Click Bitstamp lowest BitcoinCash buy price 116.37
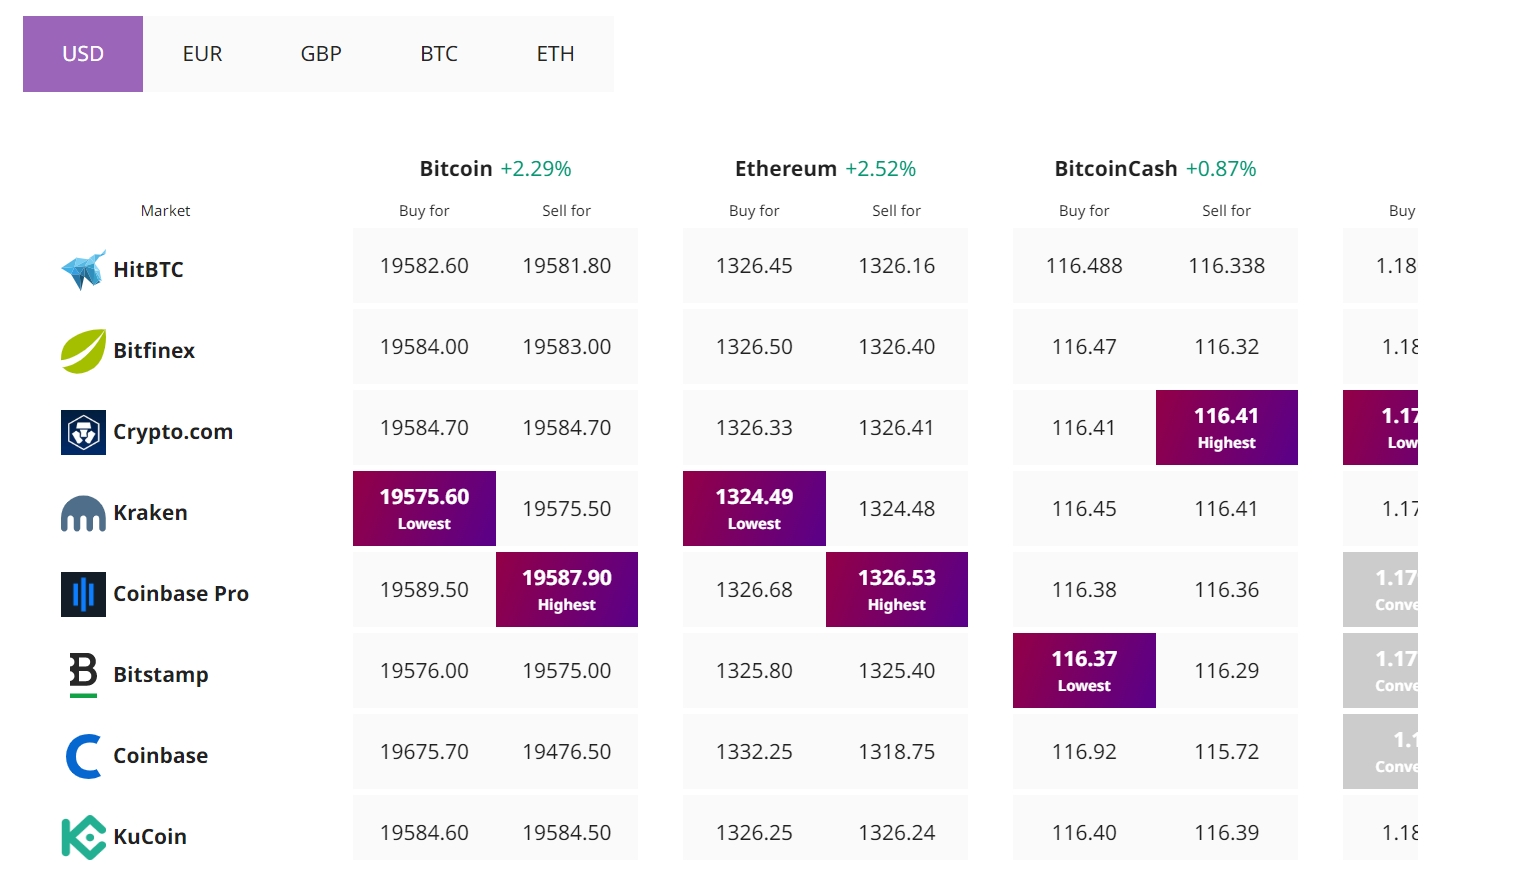1527x892 pixels. pyautogui.click(x=1084, y=670)
